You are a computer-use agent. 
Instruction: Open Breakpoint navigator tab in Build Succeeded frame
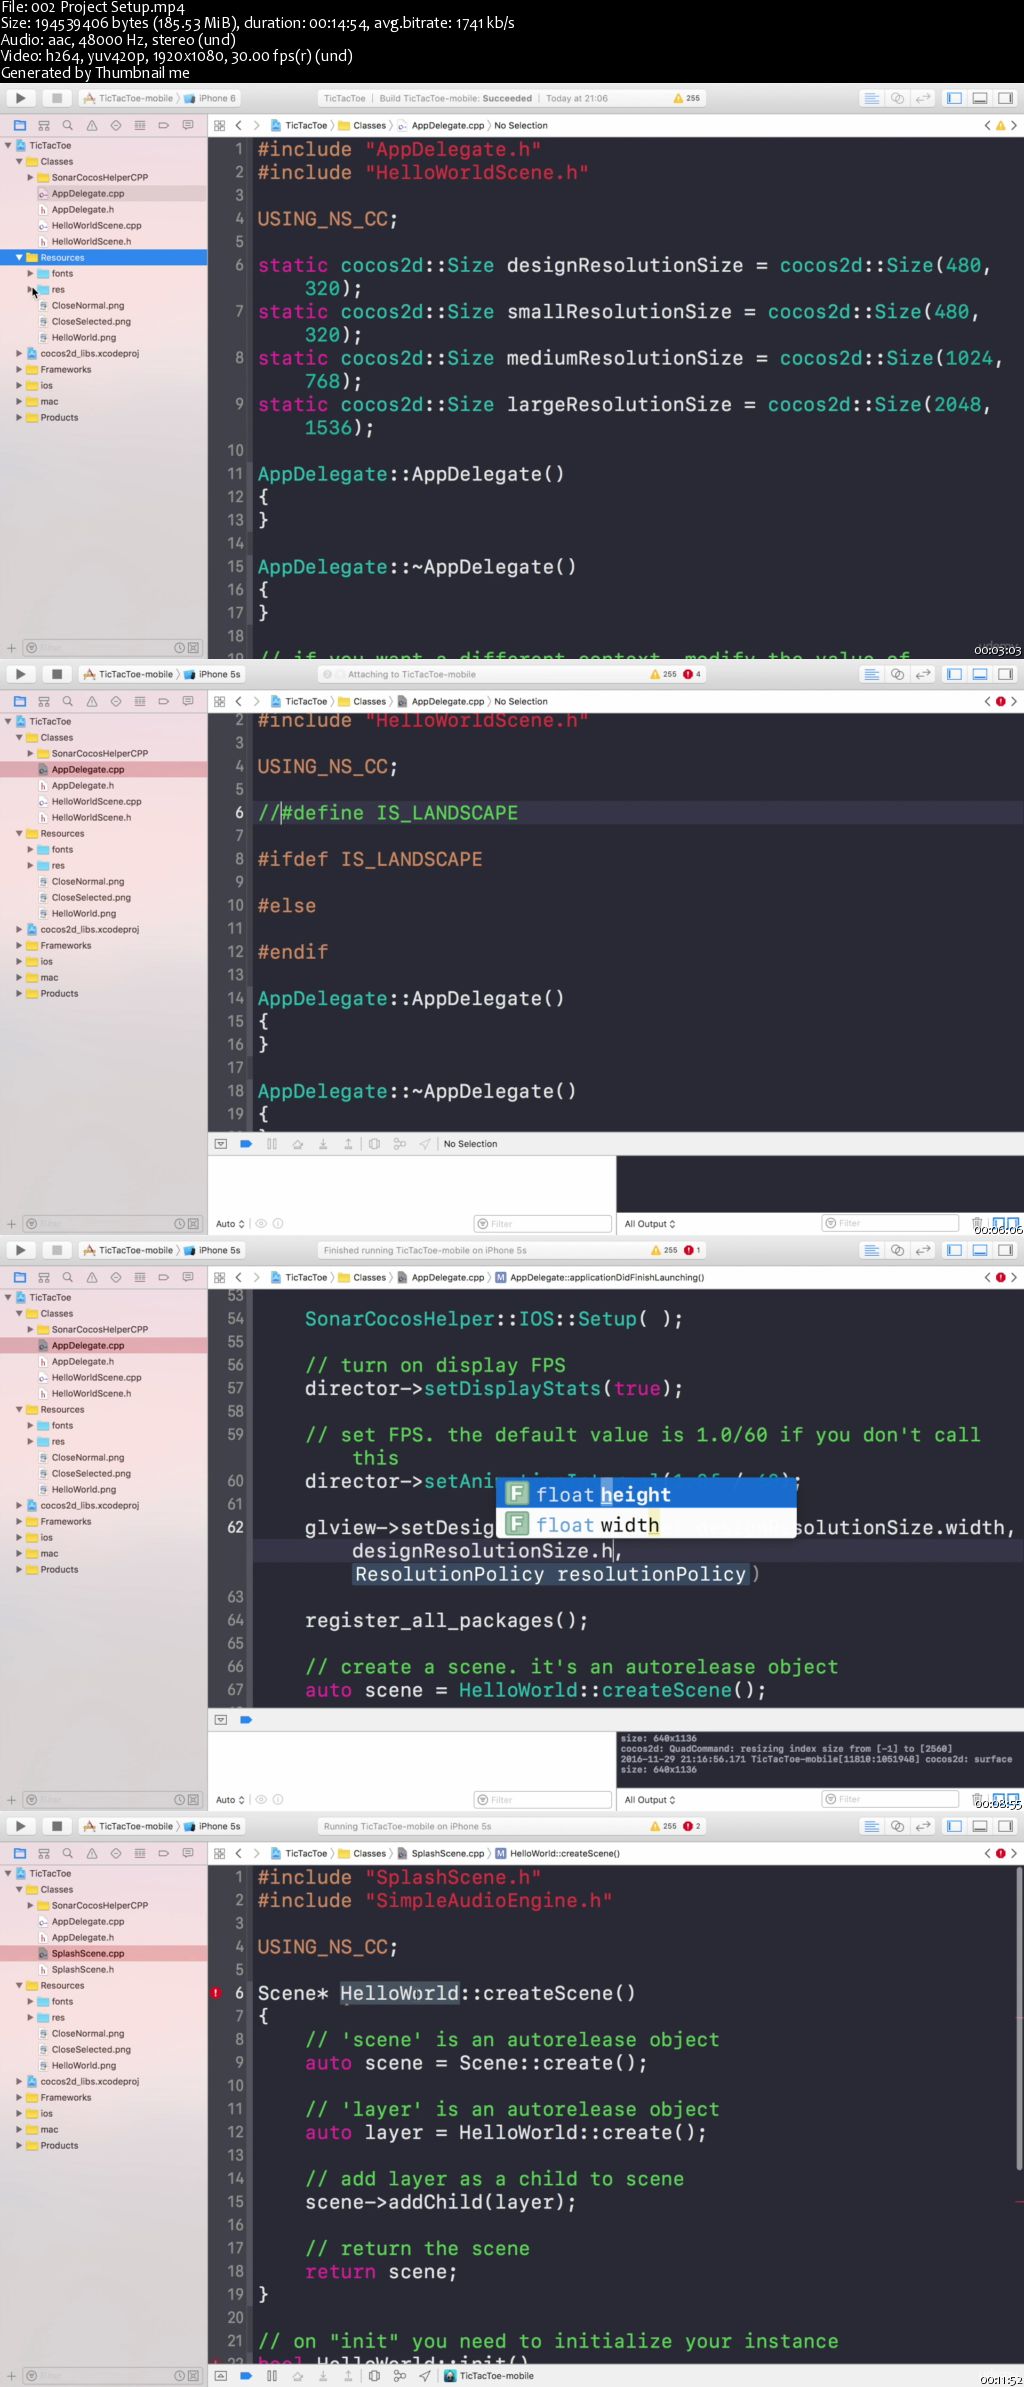coord(164,125)
